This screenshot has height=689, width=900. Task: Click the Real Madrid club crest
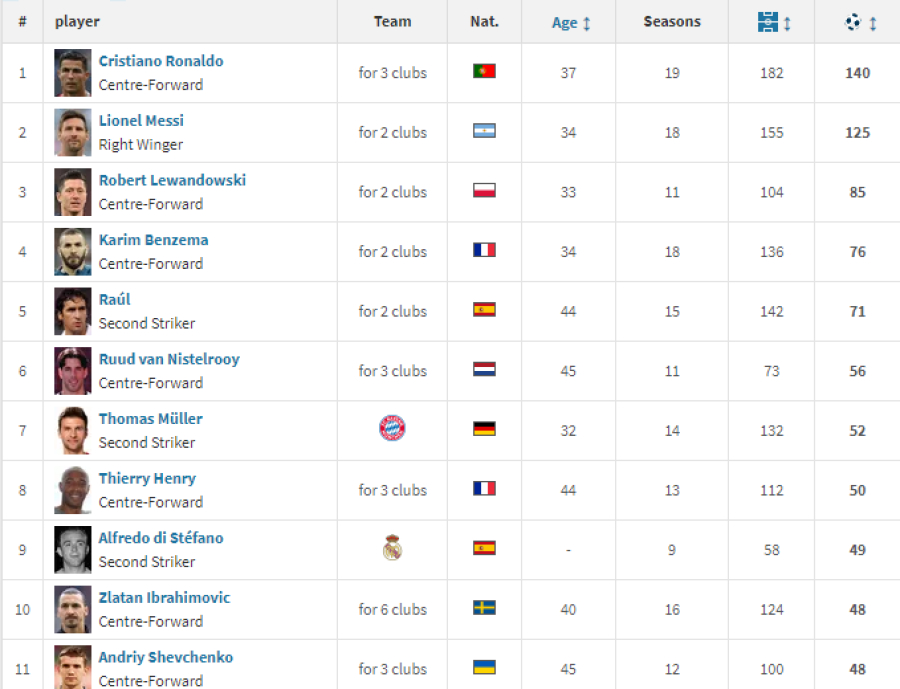393,548
